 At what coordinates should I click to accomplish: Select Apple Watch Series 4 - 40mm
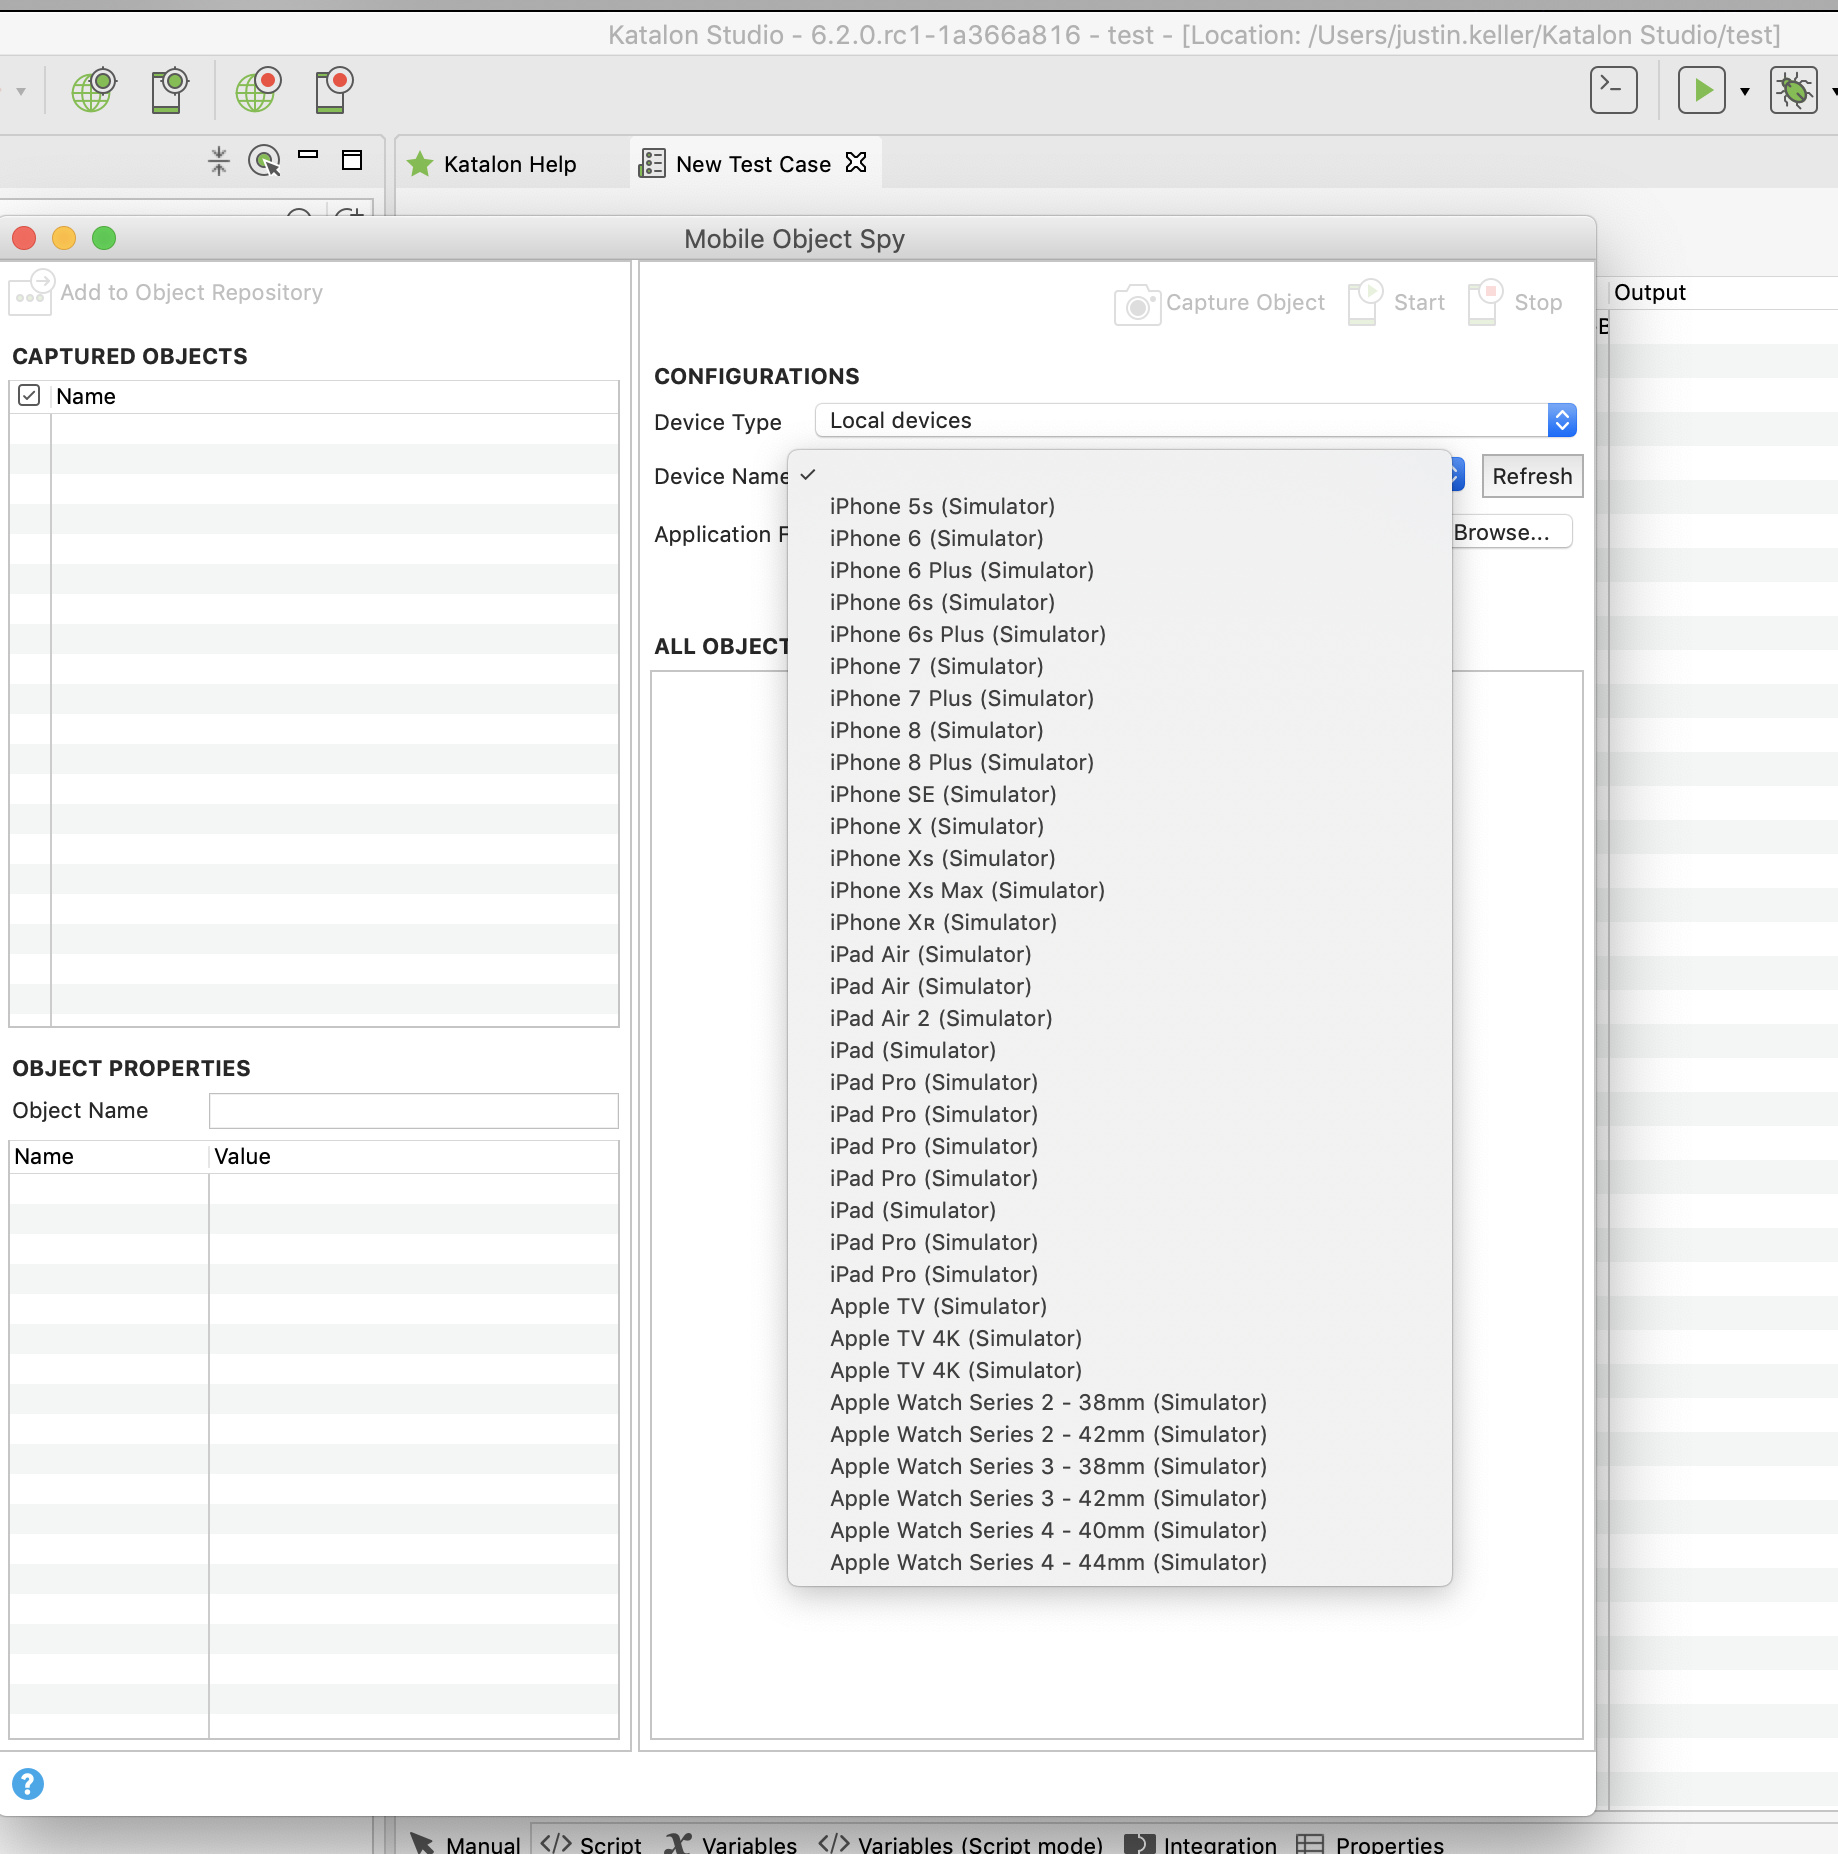tap(1120, 1531)
